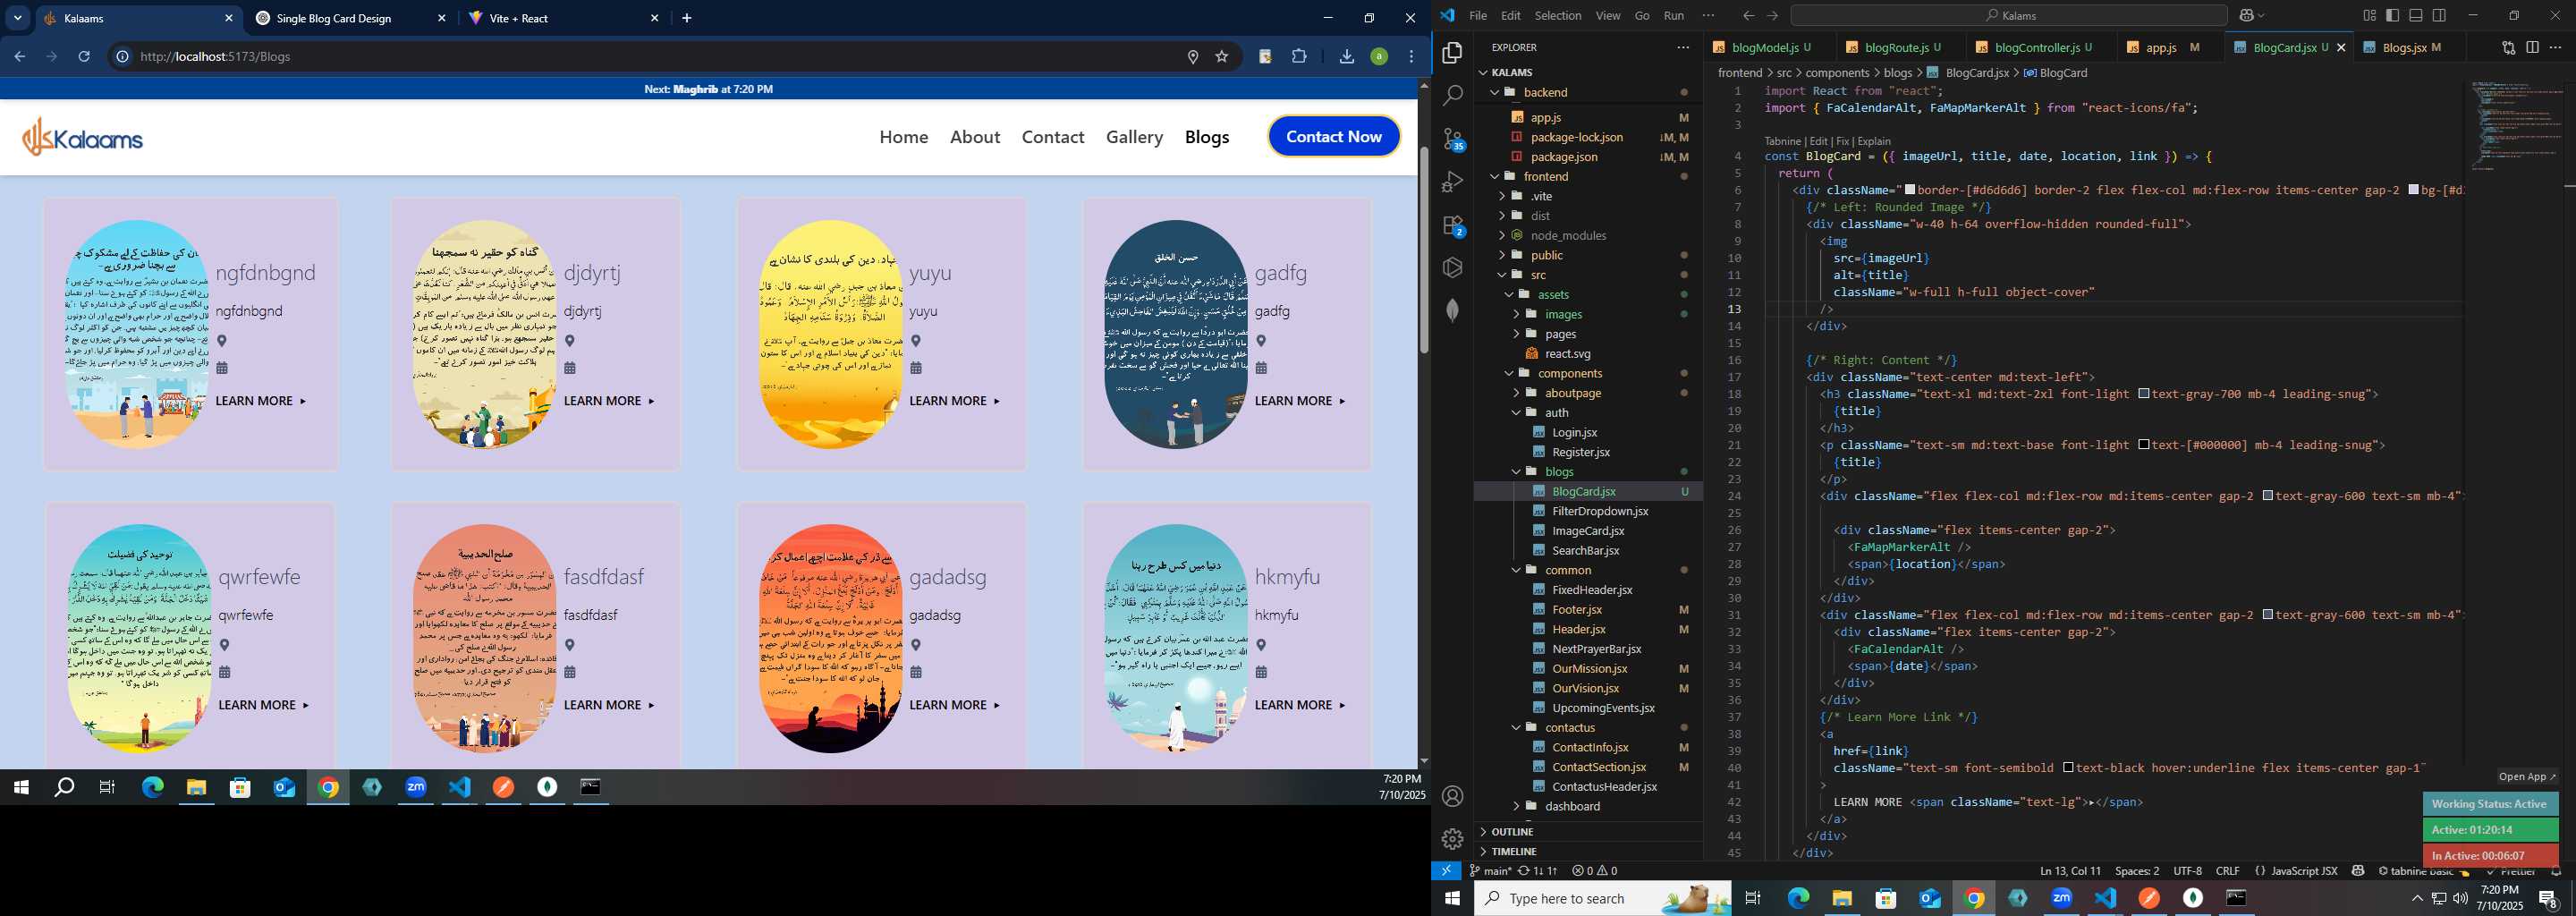Screen dimensions: 2576x916
Task: Open the Run menu in VS Code
Action: click(x=1674, y=15)
